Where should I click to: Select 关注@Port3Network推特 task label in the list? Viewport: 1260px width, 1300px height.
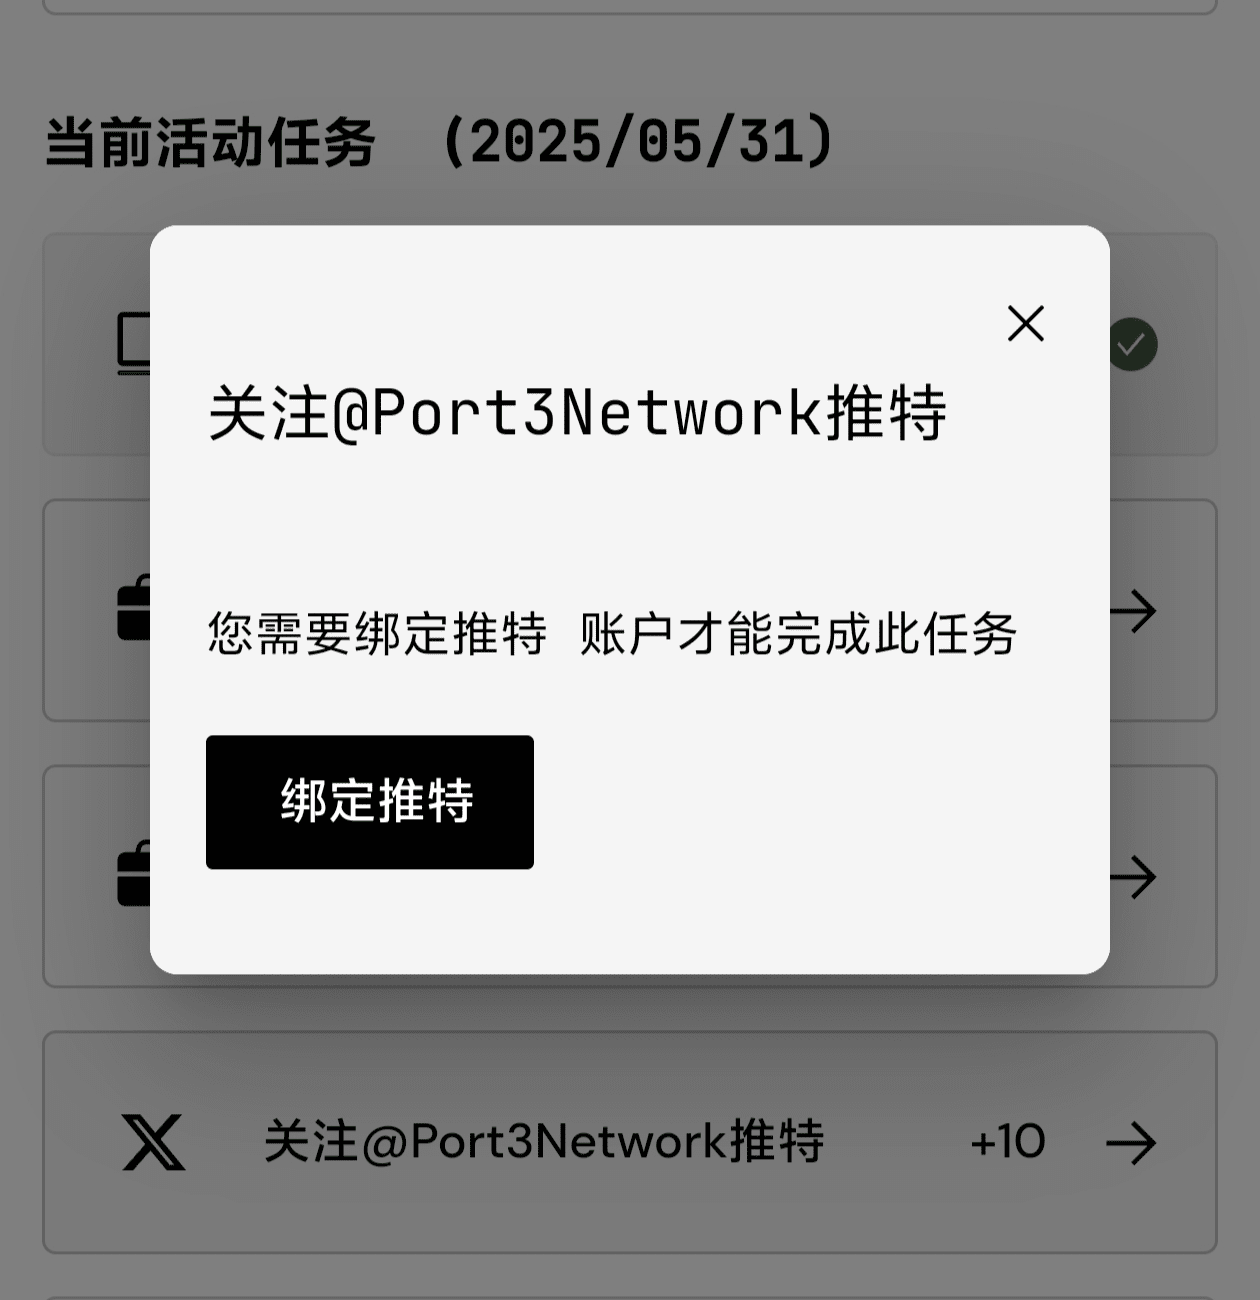tap(544, 1141)
